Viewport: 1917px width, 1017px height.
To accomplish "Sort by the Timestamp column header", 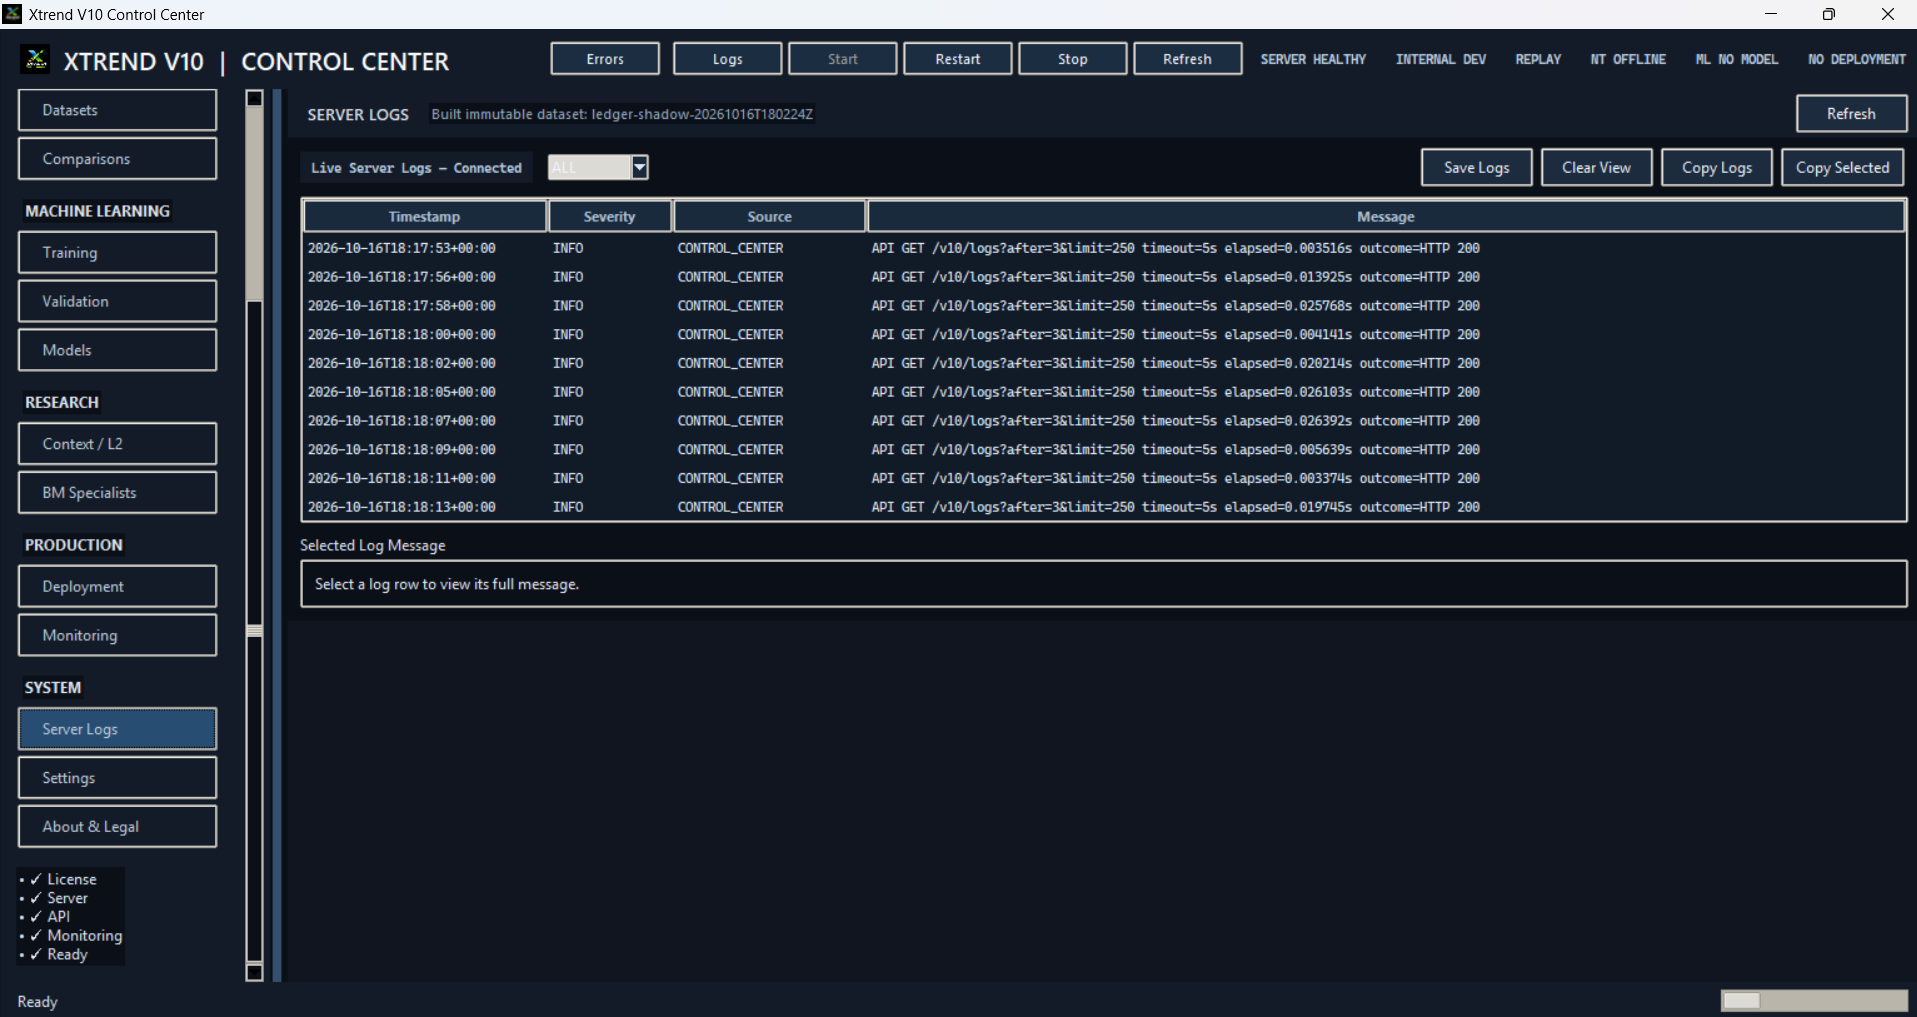I will click(x=425, y=216).
